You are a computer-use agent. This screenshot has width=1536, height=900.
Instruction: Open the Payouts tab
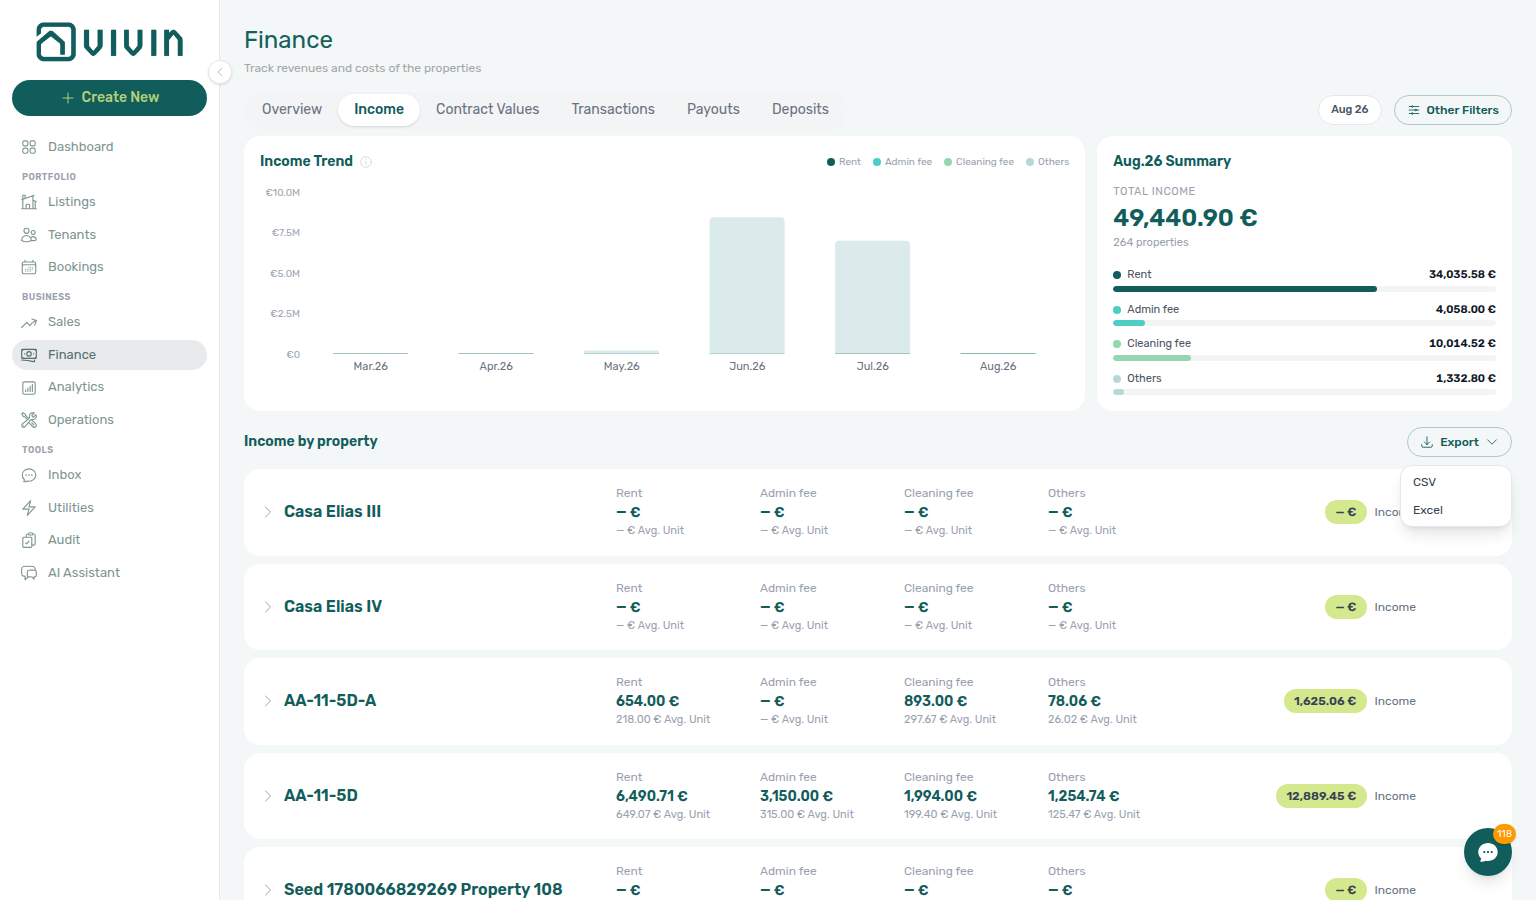tap(713, 109)
